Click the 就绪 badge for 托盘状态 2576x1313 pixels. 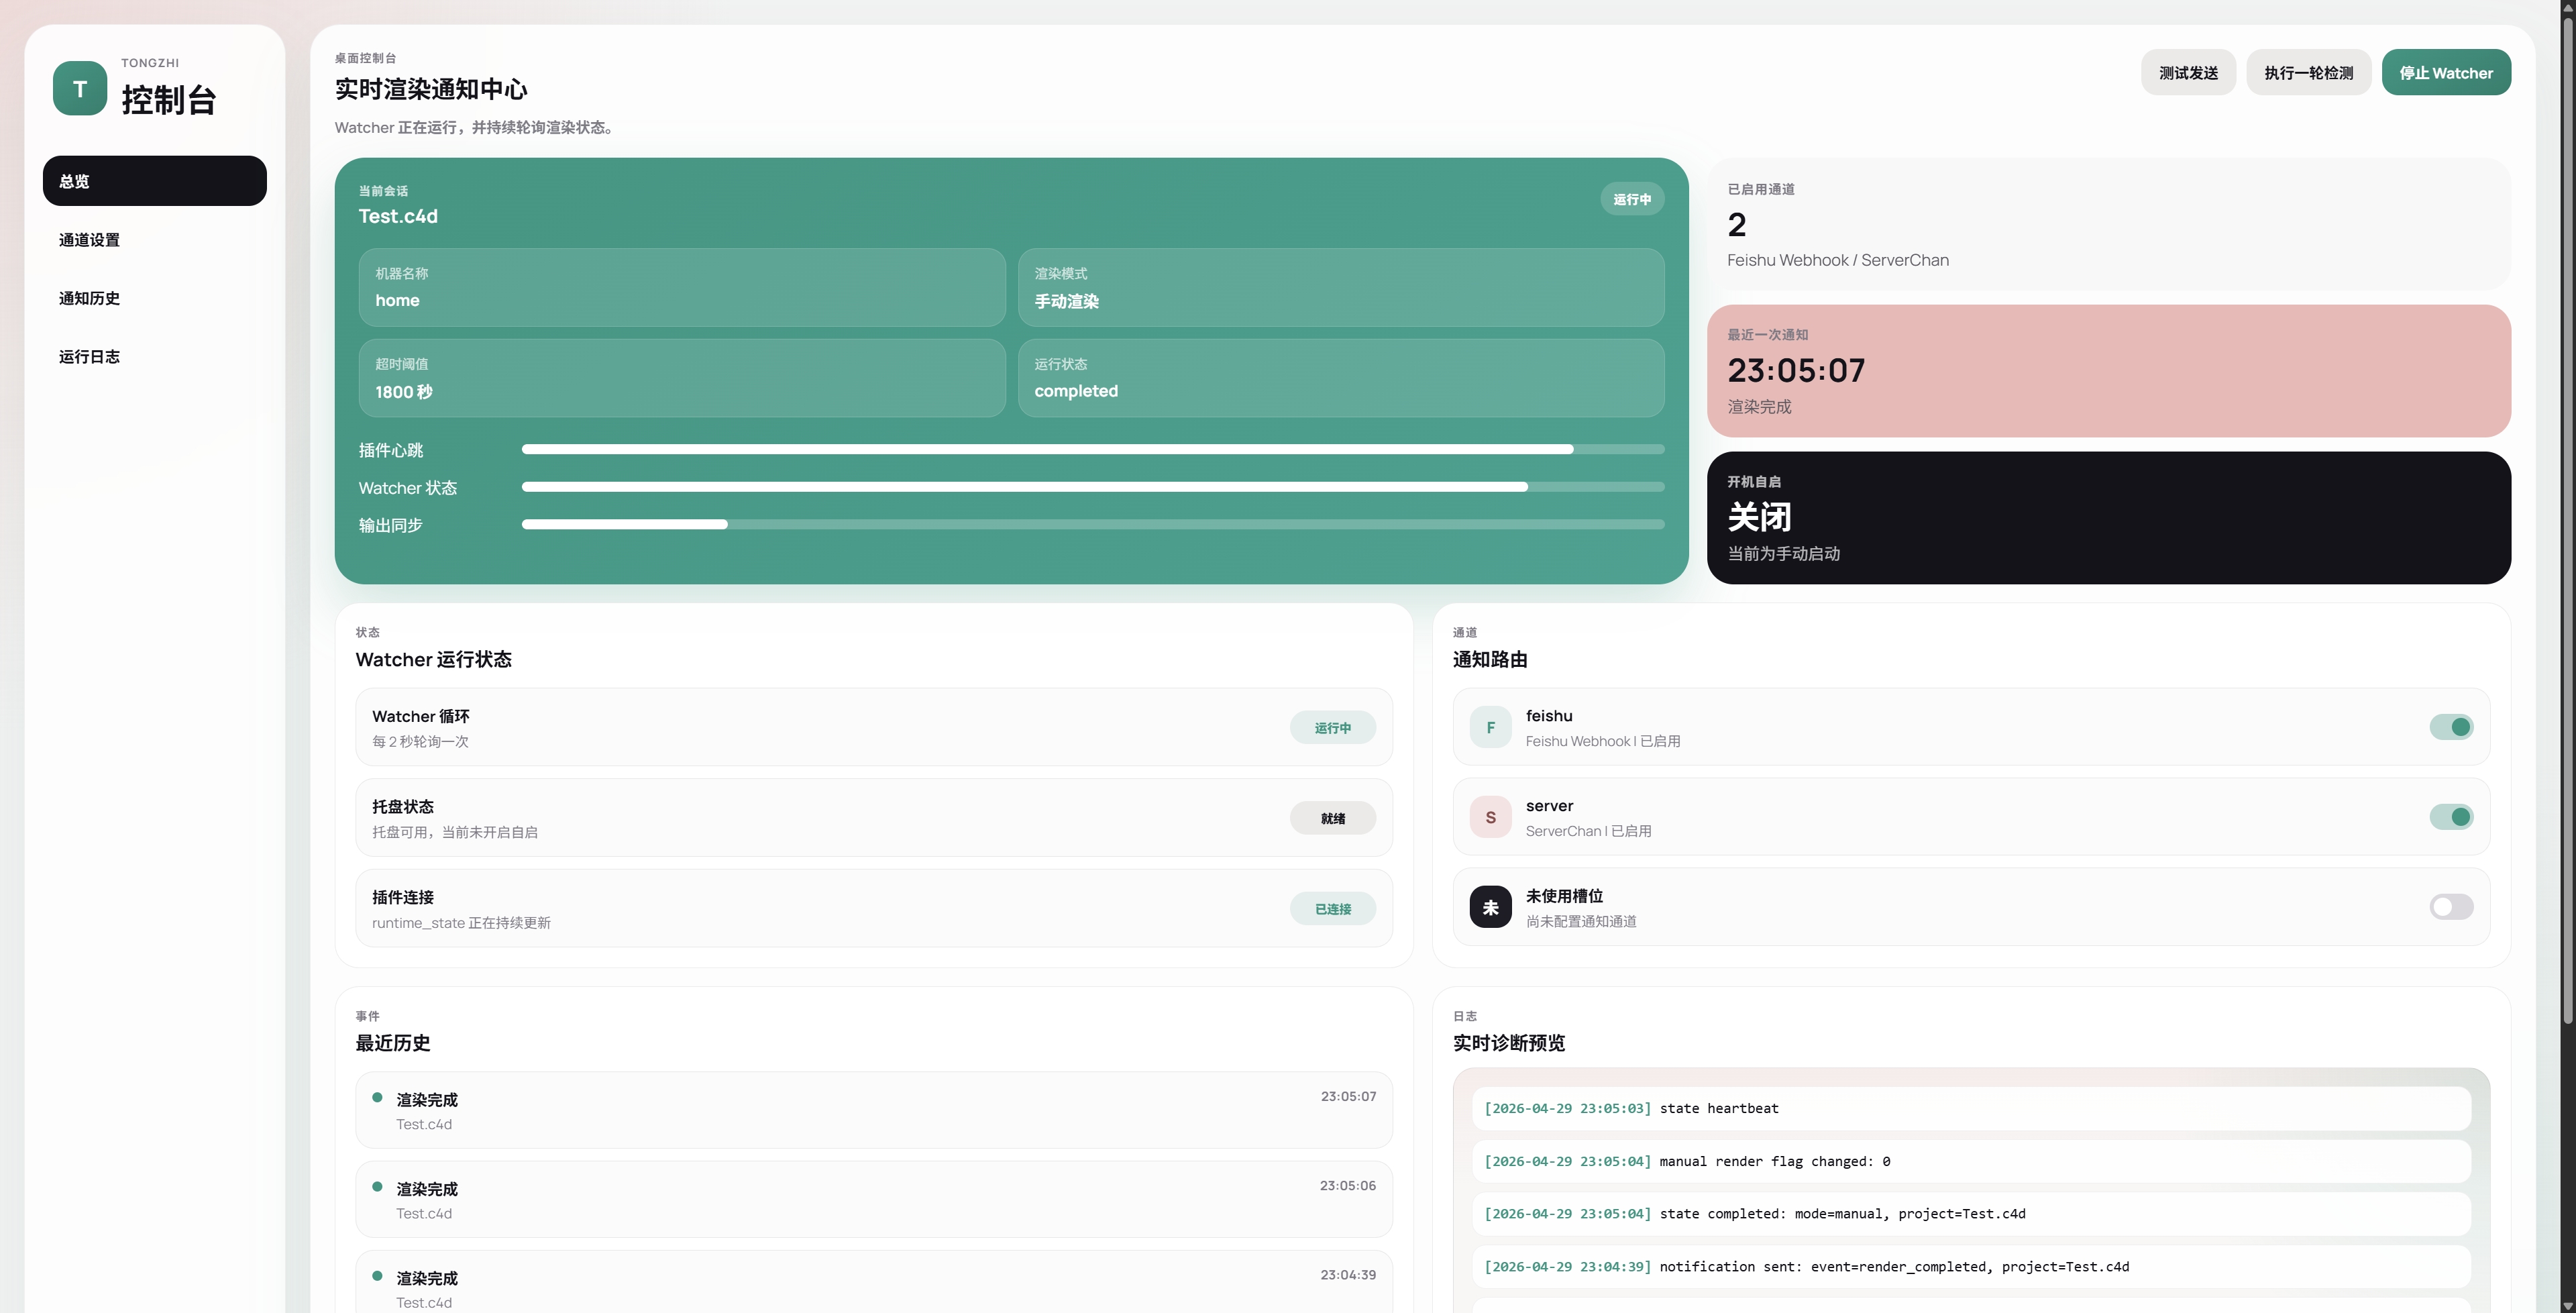[x=1332, y=818]
